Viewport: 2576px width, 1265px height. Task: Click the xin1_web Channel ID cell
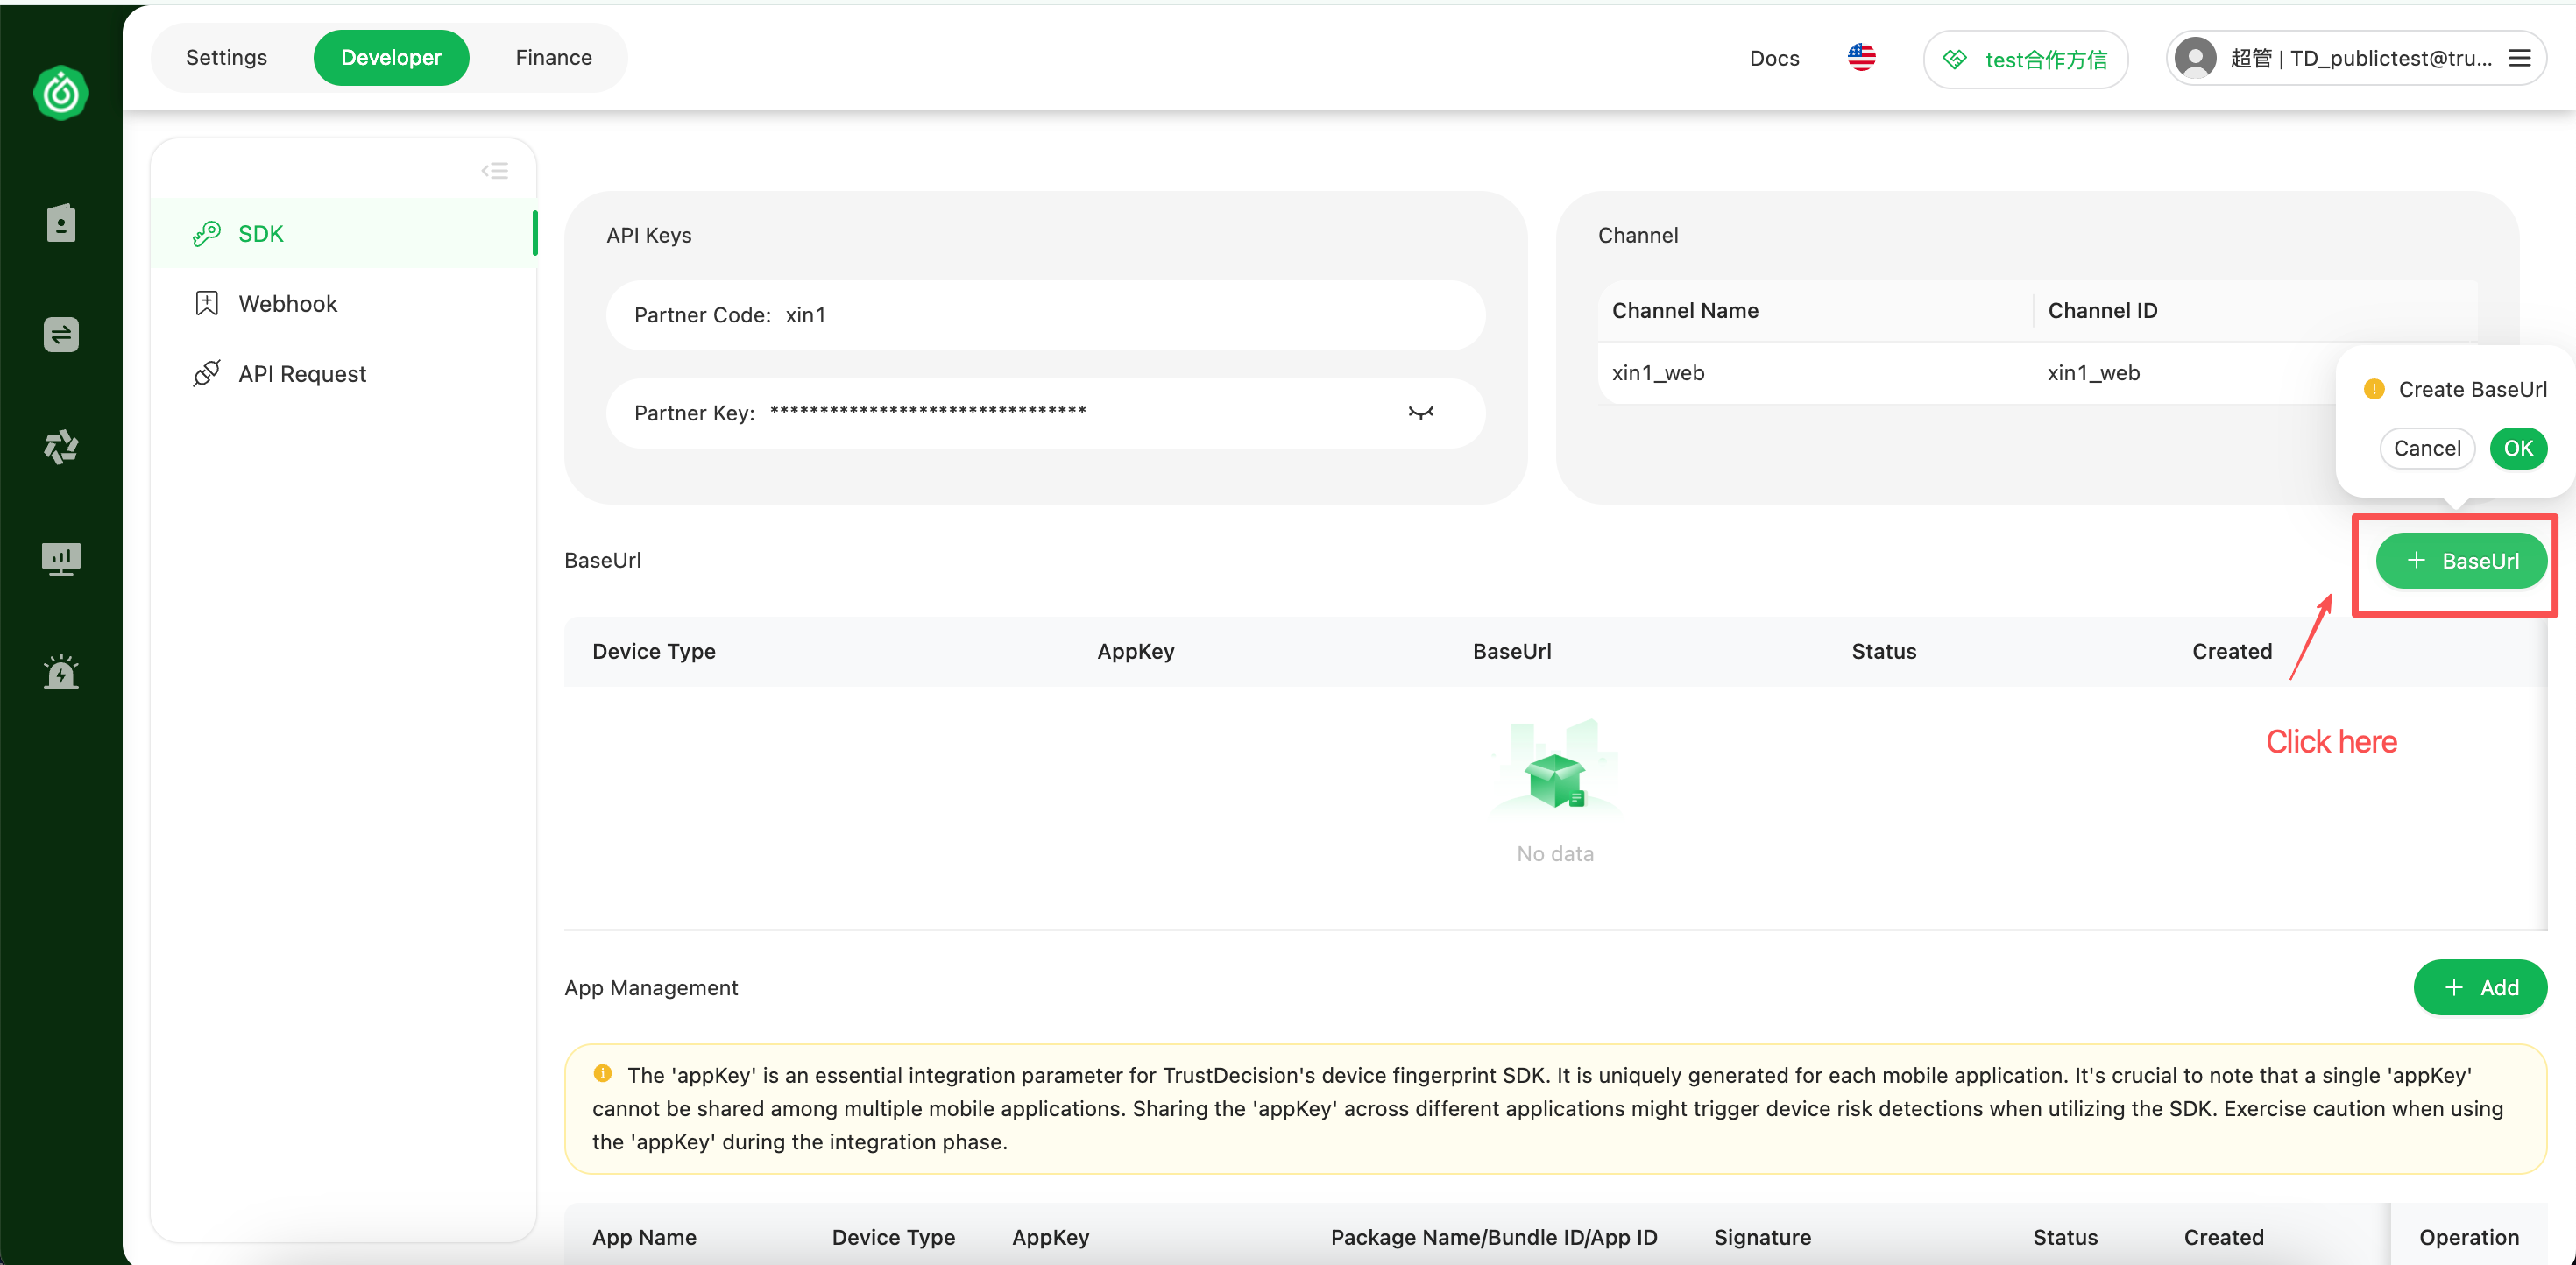(x=2093, y=373)
